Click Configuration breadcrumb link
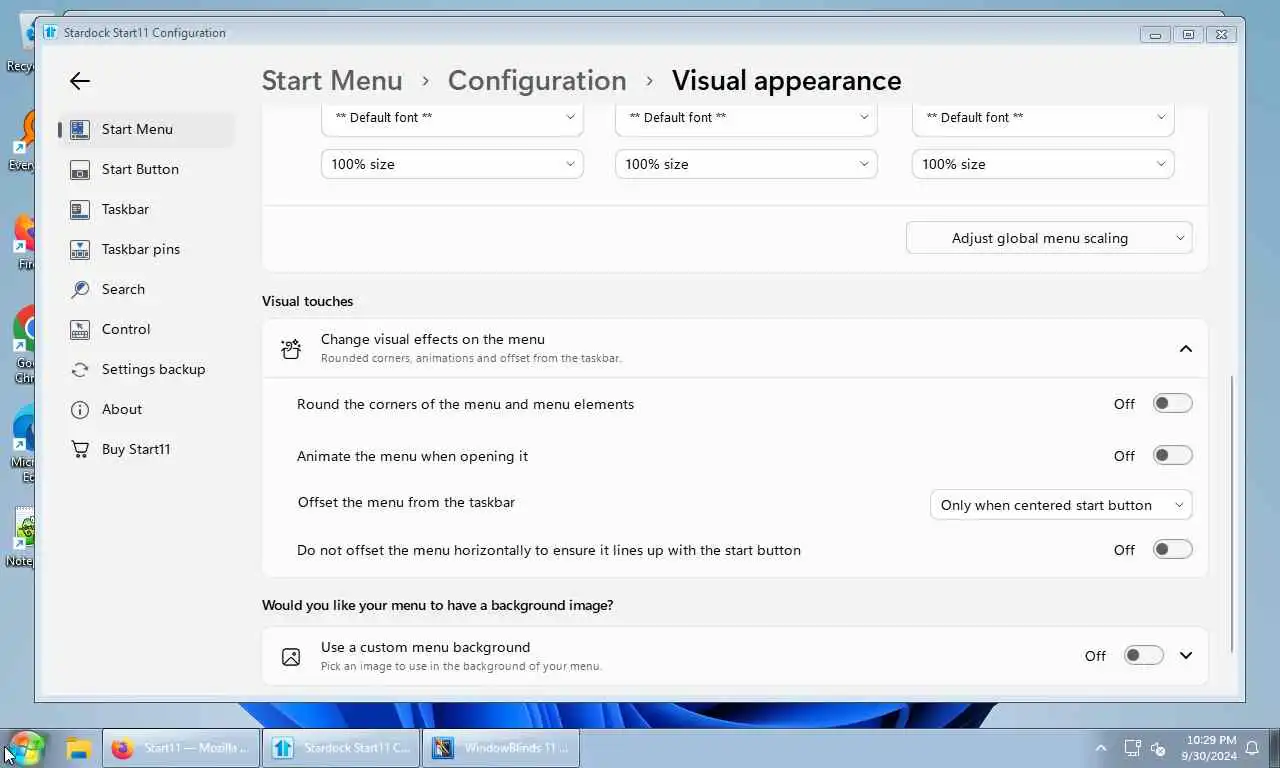 click(537, 81)
